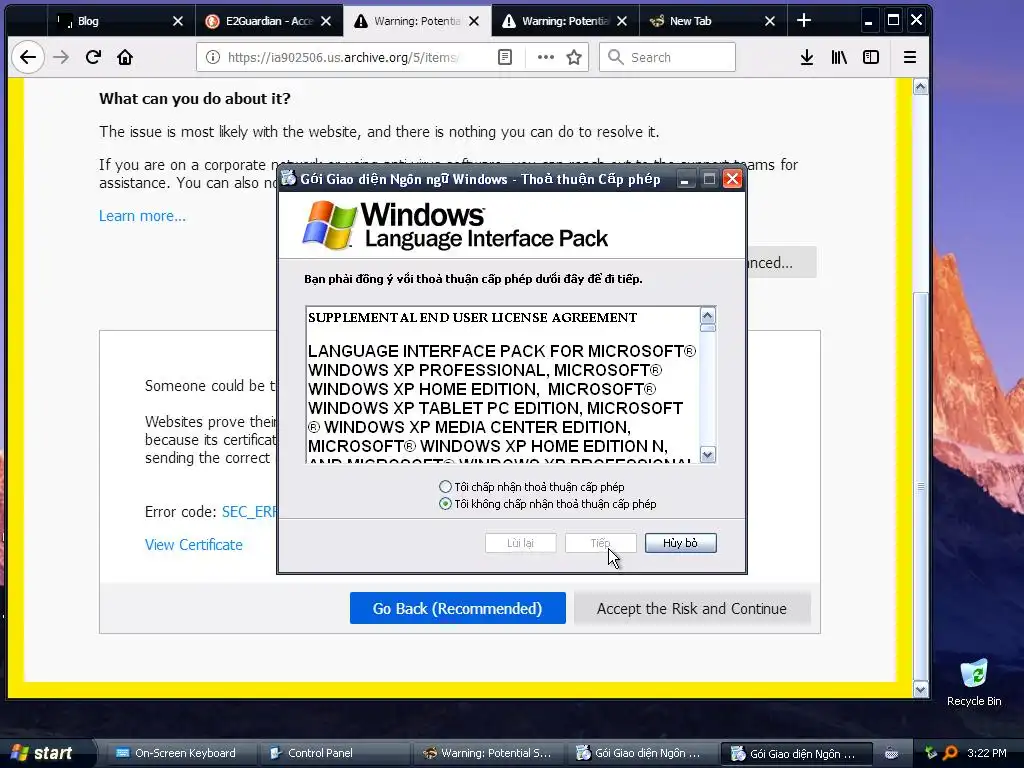
Task: Click license text scrollbar down arrow
Action: coord(707,454)
